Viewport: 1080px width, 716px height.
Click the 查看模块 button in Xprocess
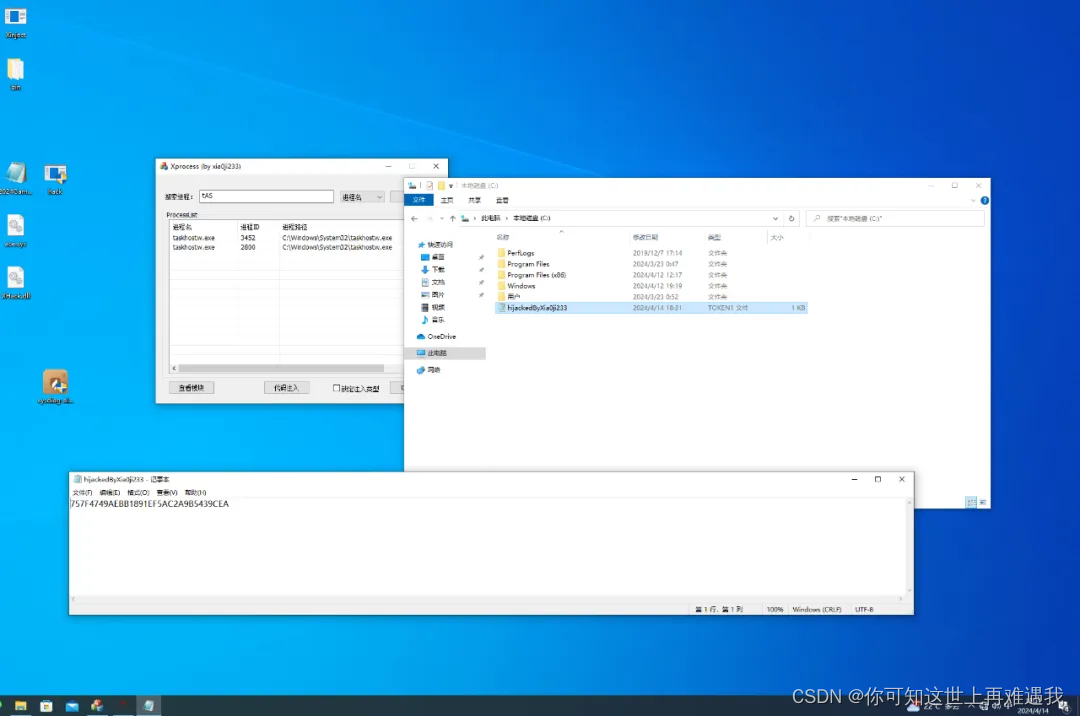pyautogui.click(x=191, y=388)
